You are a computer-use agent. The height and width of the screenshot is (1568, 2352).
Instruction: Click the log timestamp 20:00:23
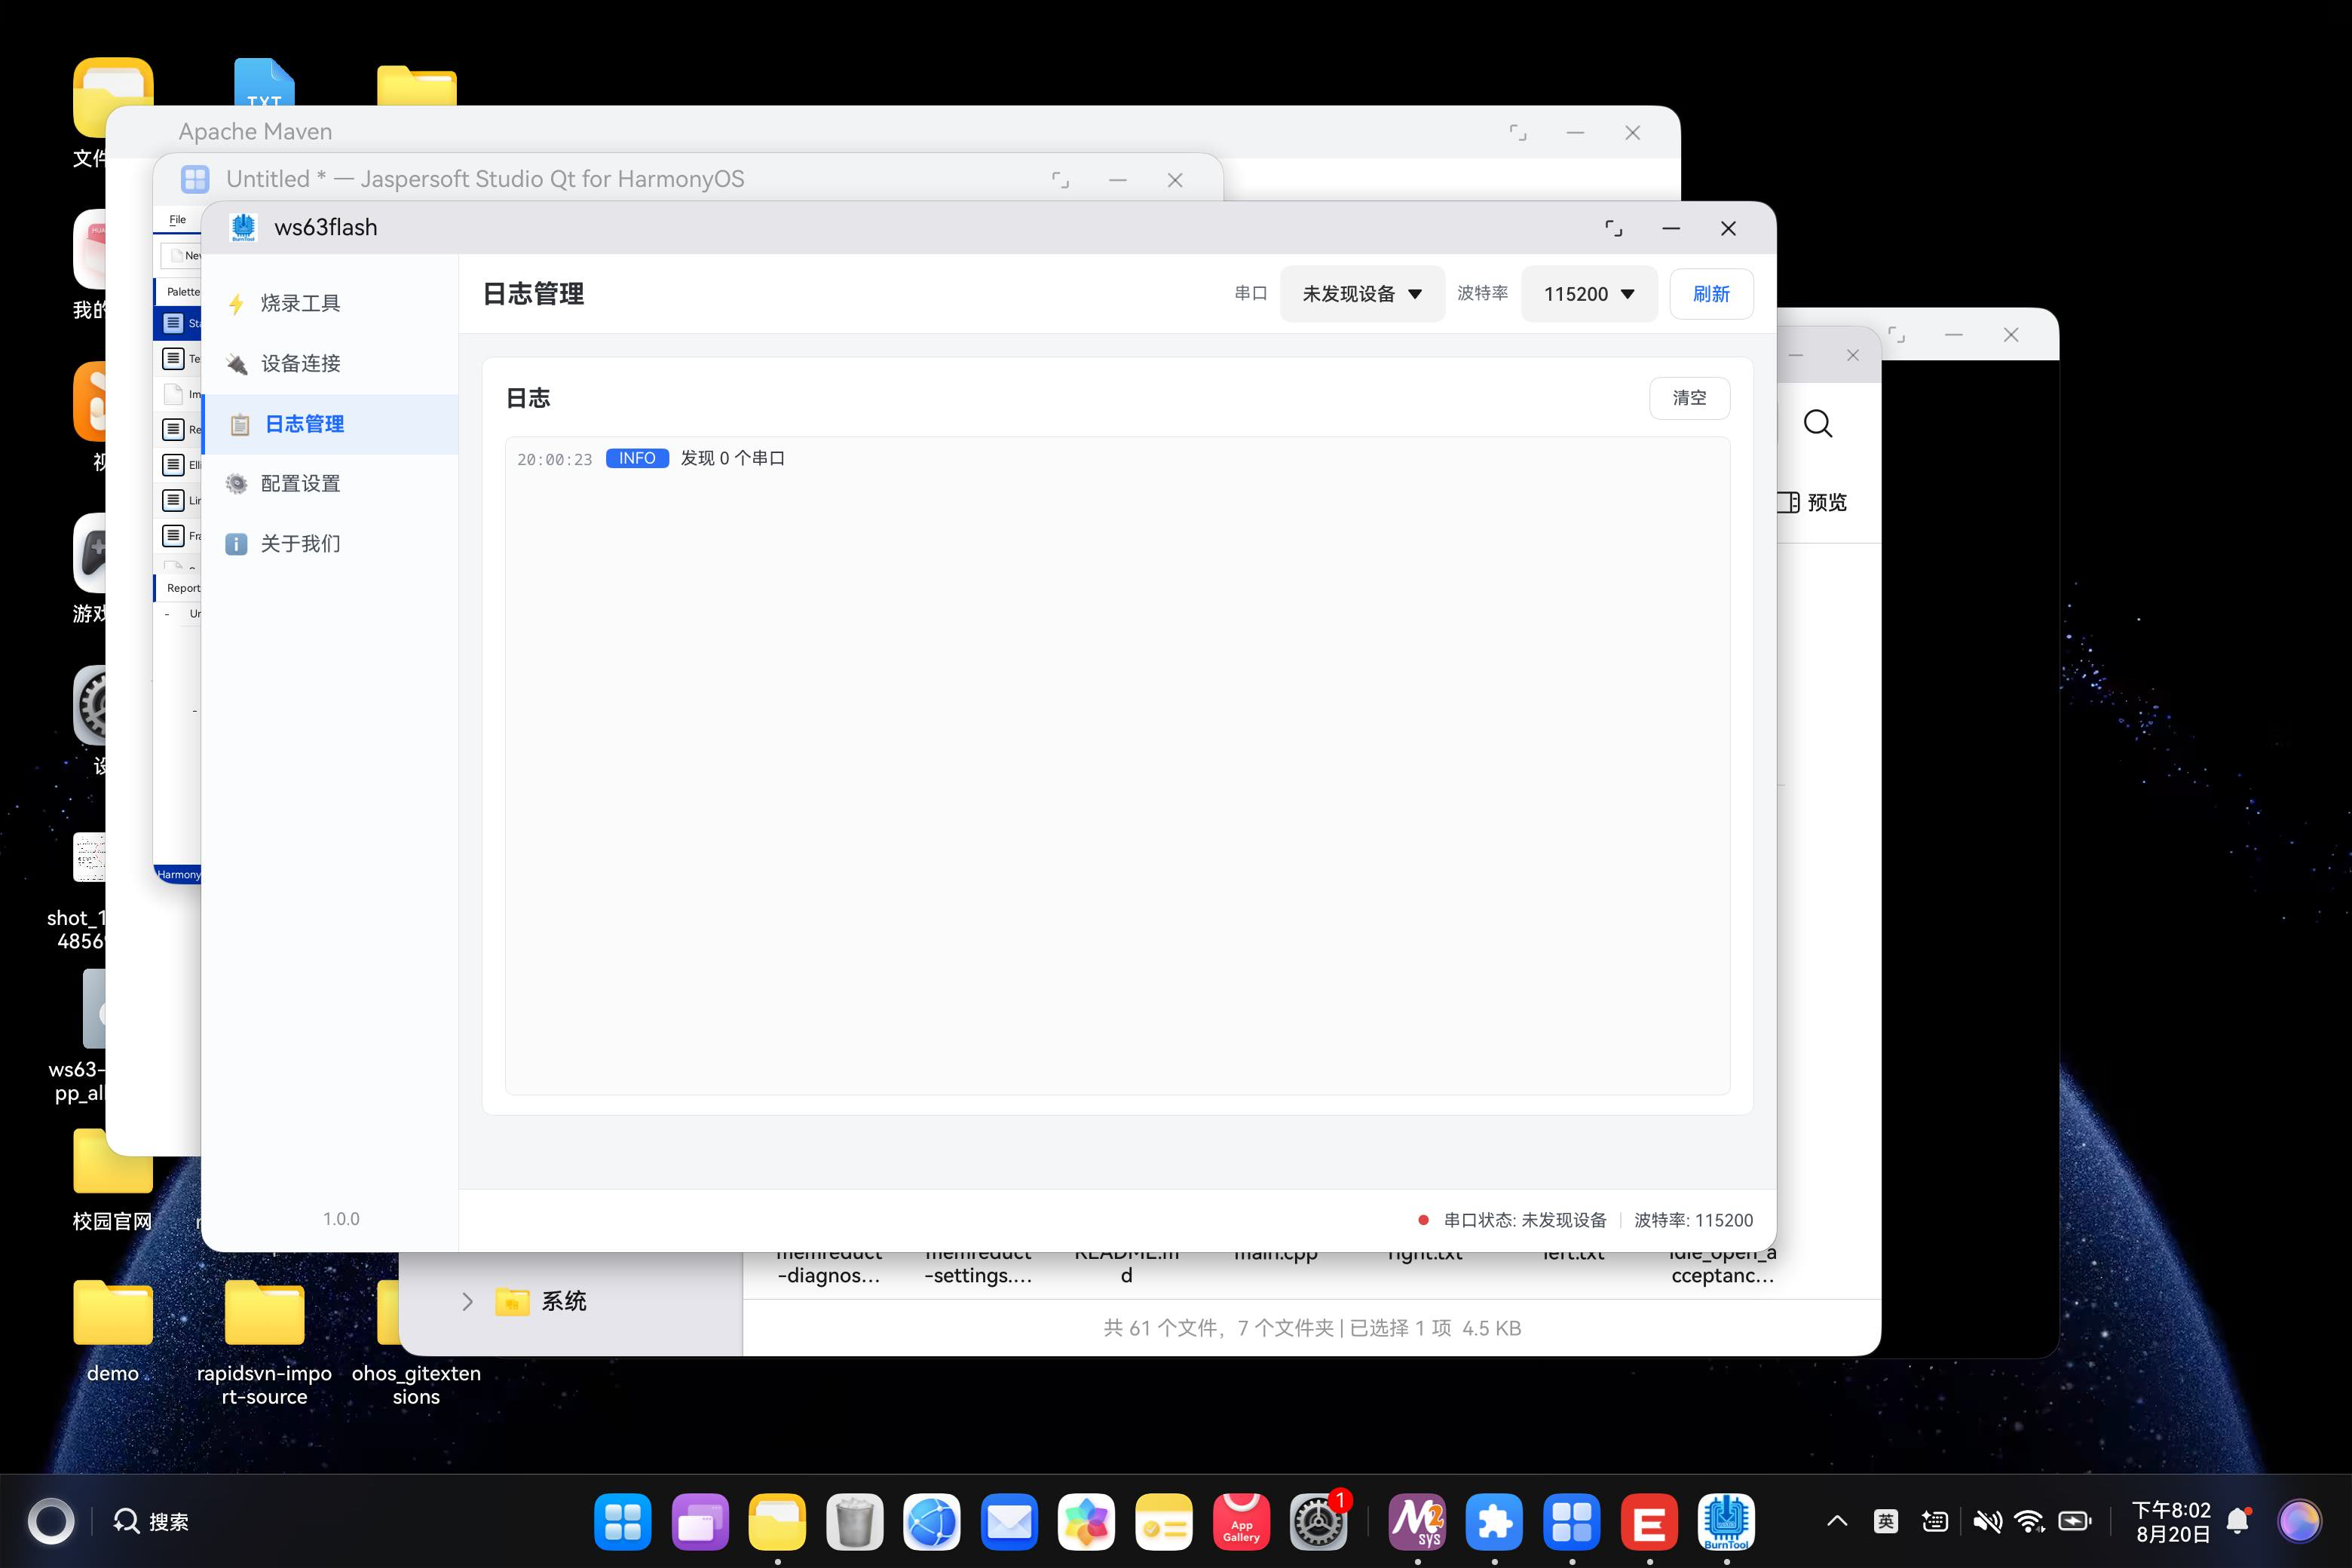(554, 460)
